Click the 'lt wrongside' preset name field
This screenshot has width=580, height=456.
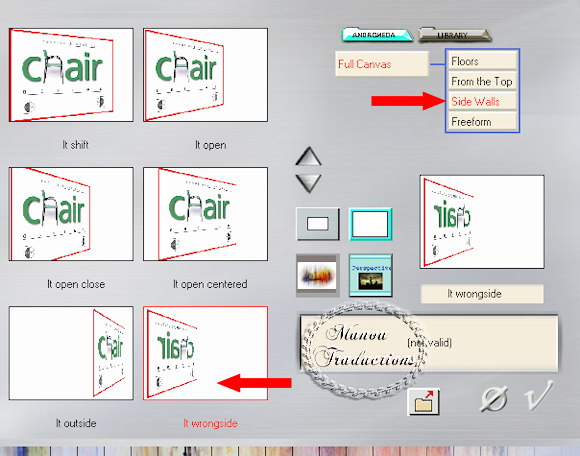(482, 294)
